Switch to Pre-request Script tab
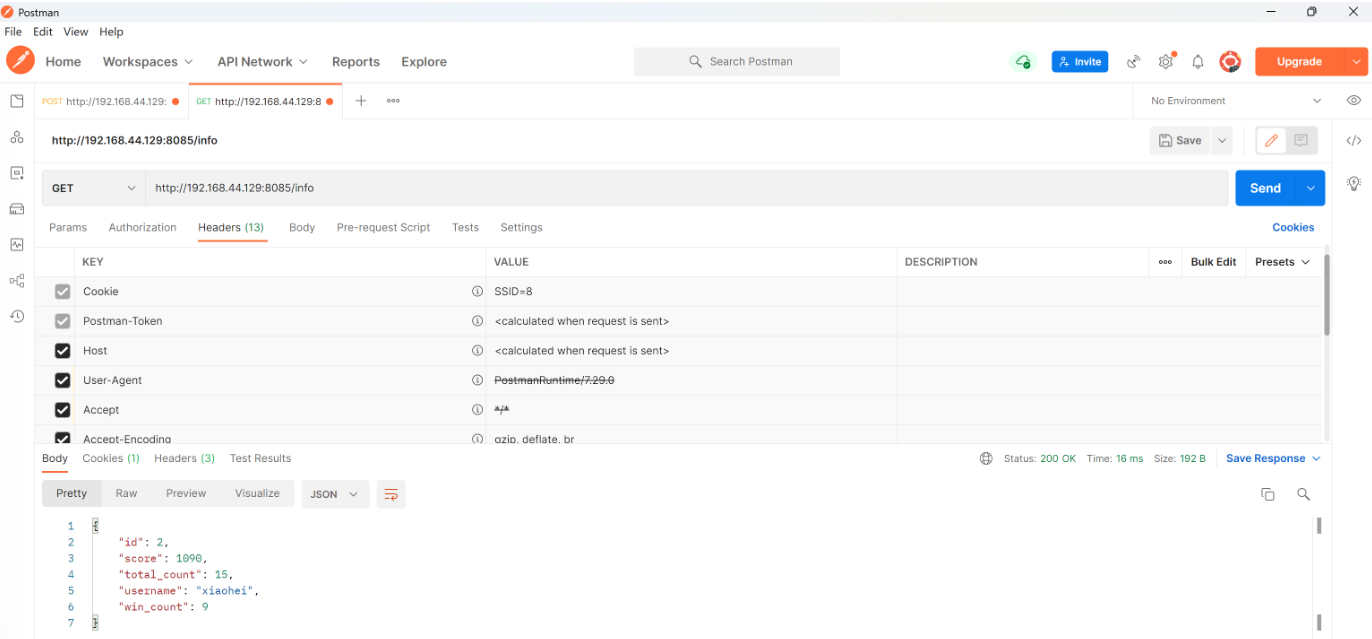 pyautogui.click(x=383, y=228)
